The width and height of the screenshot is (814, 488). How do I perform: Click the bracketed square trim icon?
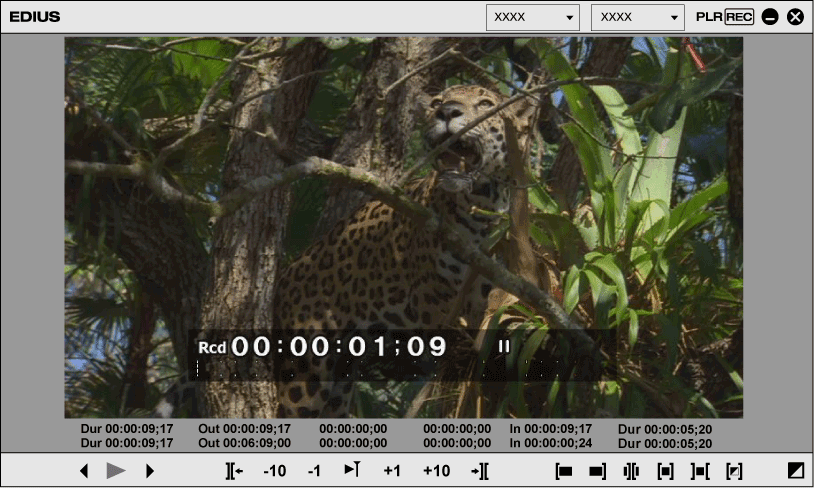tap(665, 471)
